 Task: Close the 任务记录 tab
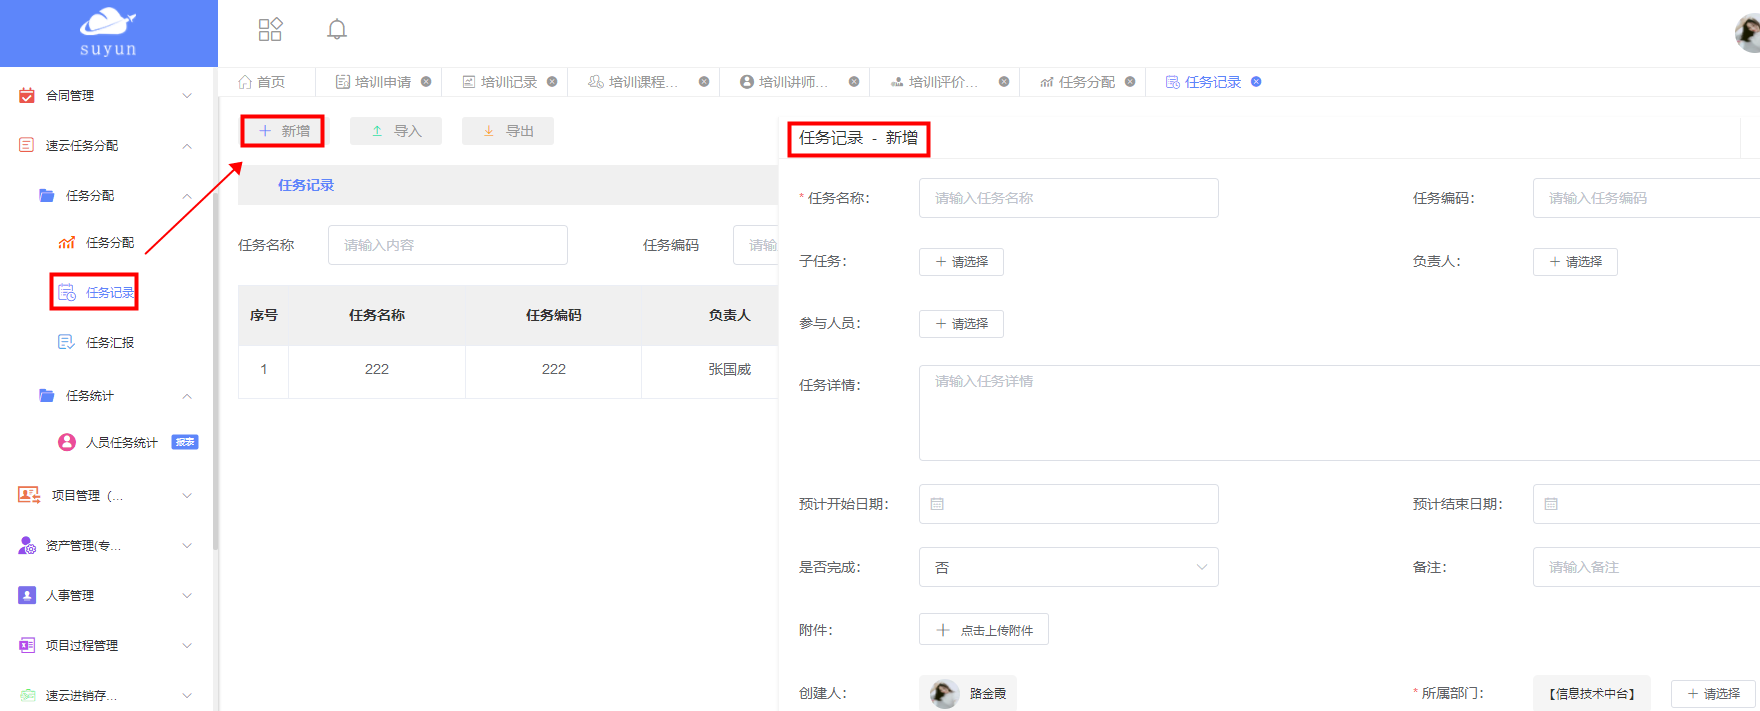(x=1256, y=82)
